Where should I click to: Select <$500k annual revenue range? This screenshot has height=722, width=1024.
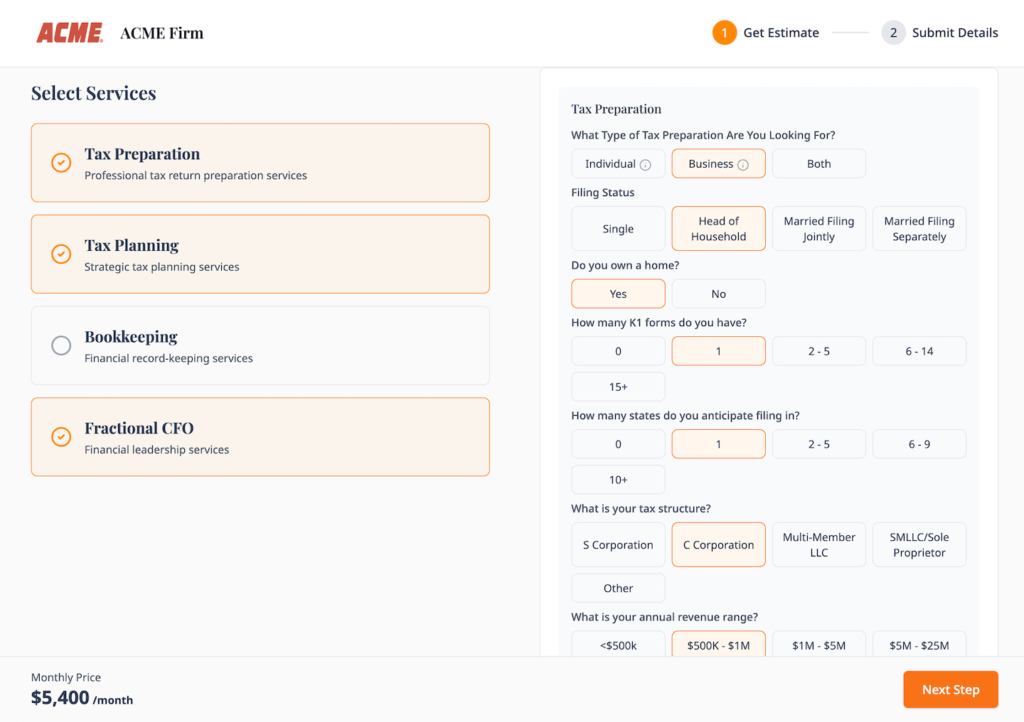coord(618,644)
